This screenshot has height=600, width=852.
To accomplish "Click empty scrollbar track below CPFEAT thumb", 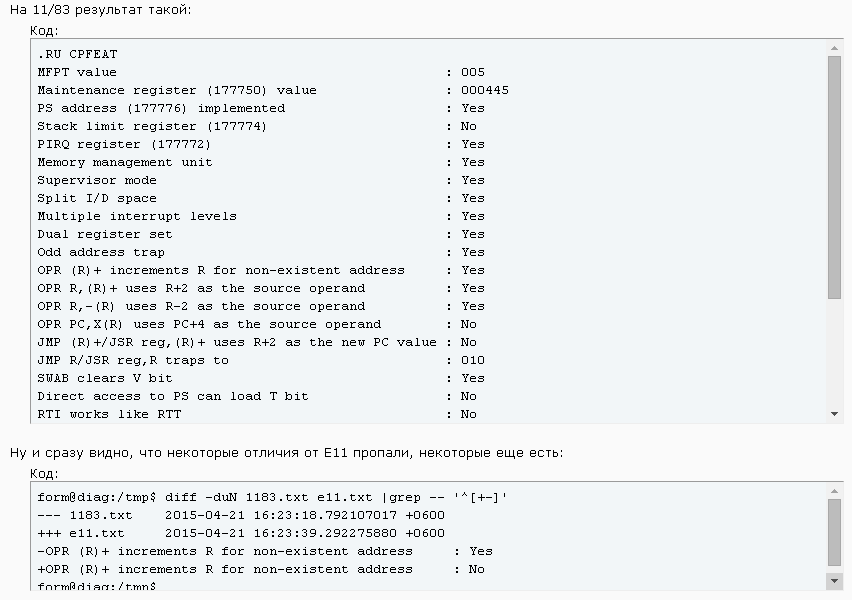I will click(836, 350).
